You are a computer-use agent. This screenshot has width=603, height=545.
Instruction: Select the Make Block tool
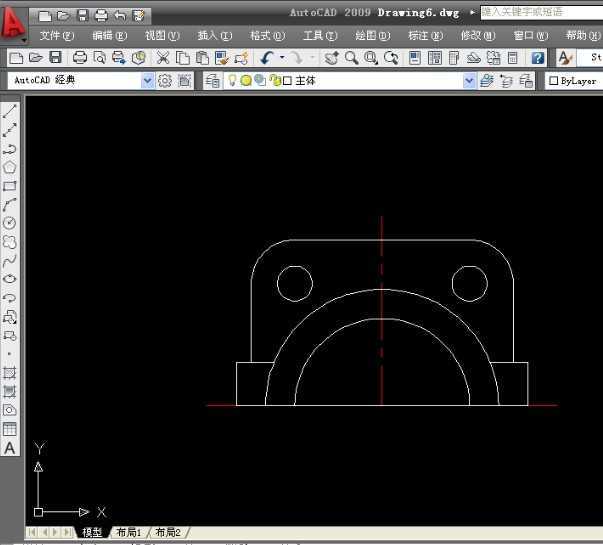[10, 336]
